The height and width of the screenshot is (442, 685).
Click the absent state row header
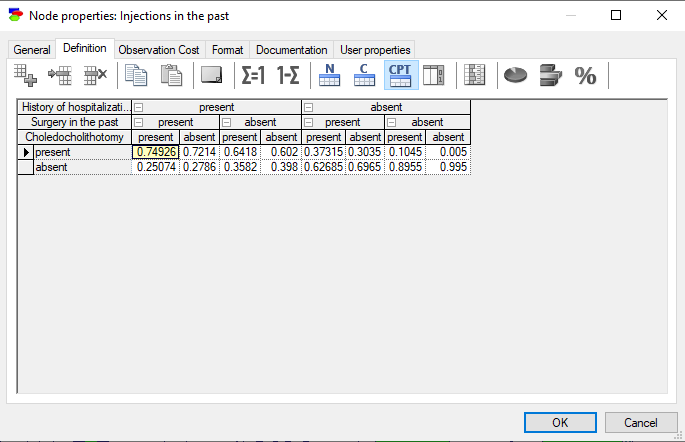(x=83, y=167)
